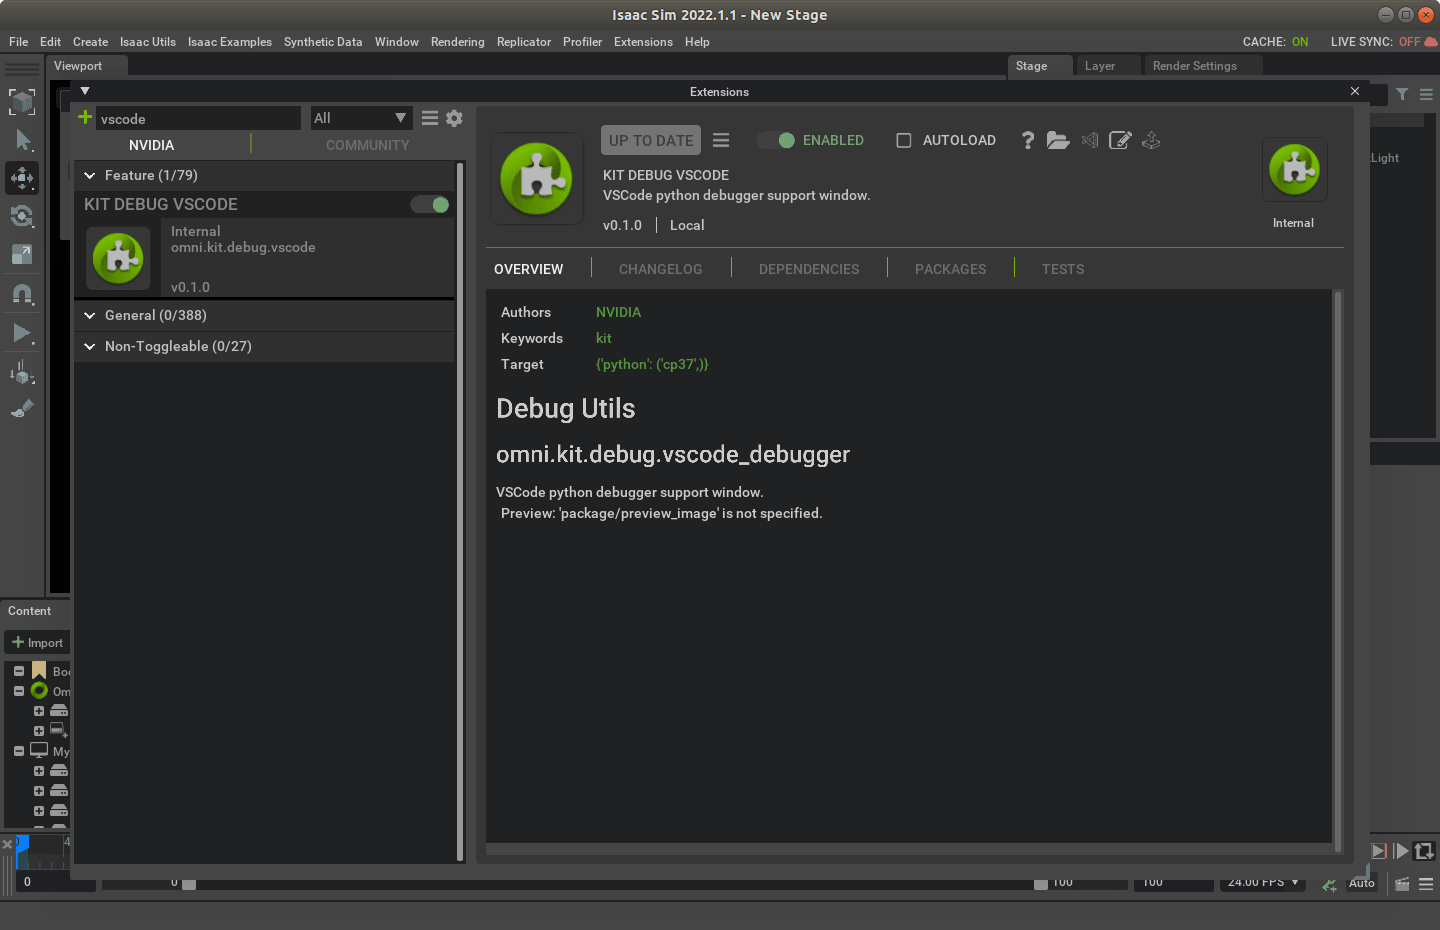Click the green plus add-extension icon
The height and width of the screenshot is (930, 1440).
pos(85,117)
